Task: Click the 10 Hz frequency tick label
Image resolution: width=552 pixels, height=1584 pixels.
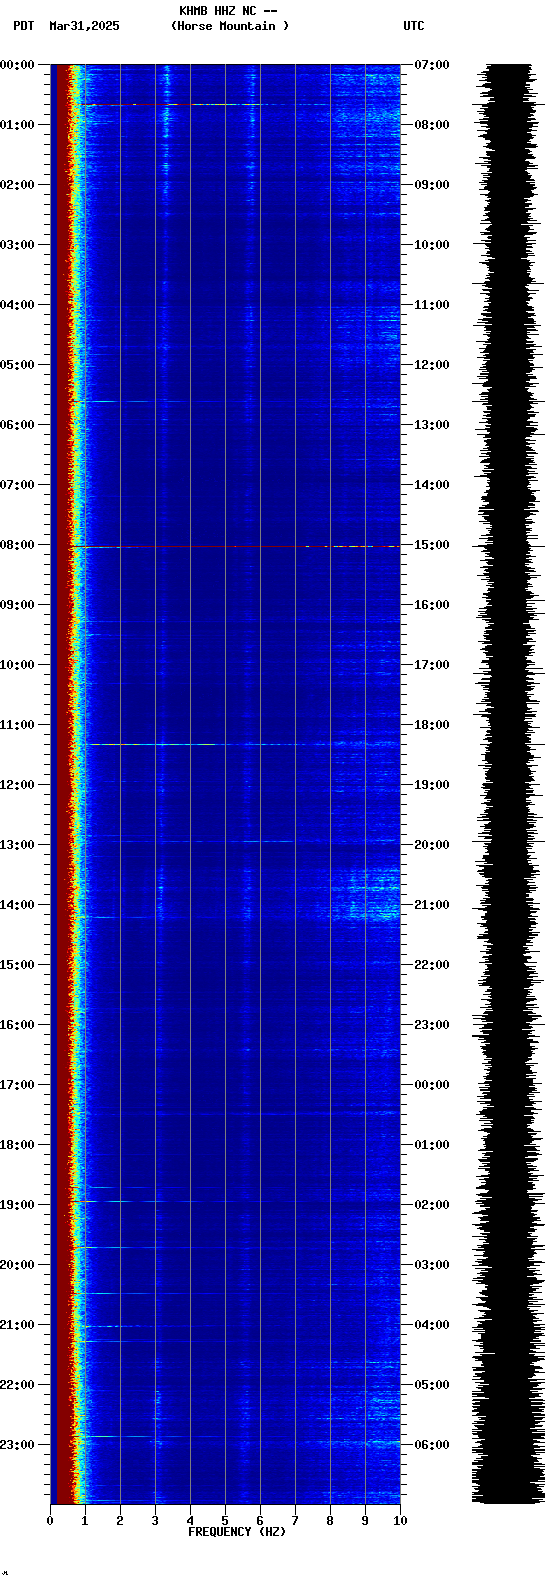Action: coord(400,1521)
